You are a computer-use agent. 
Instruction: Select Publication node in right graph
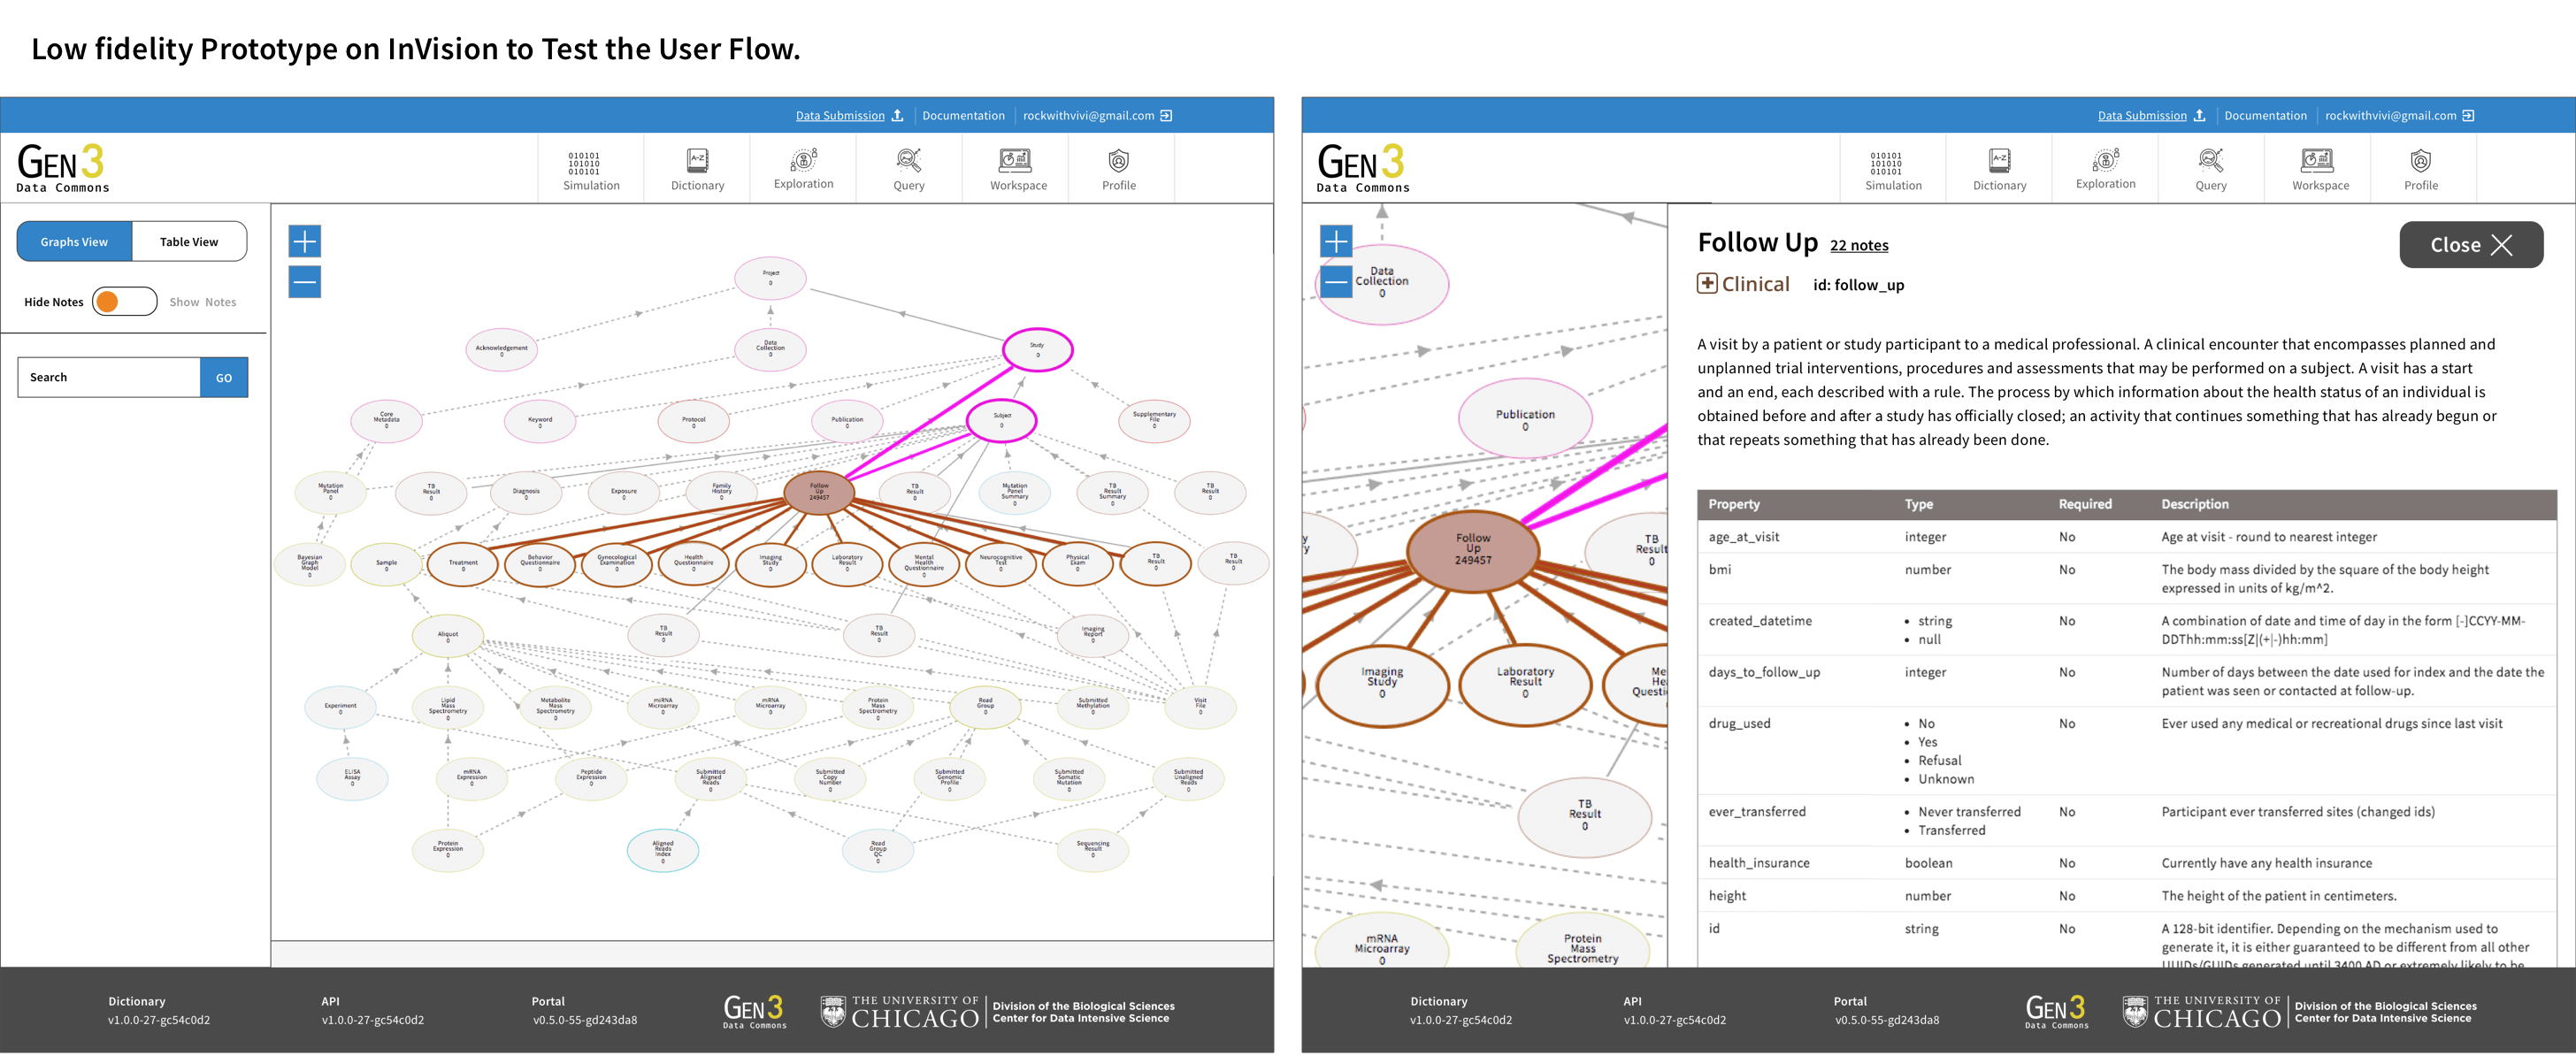point(1525,419)
